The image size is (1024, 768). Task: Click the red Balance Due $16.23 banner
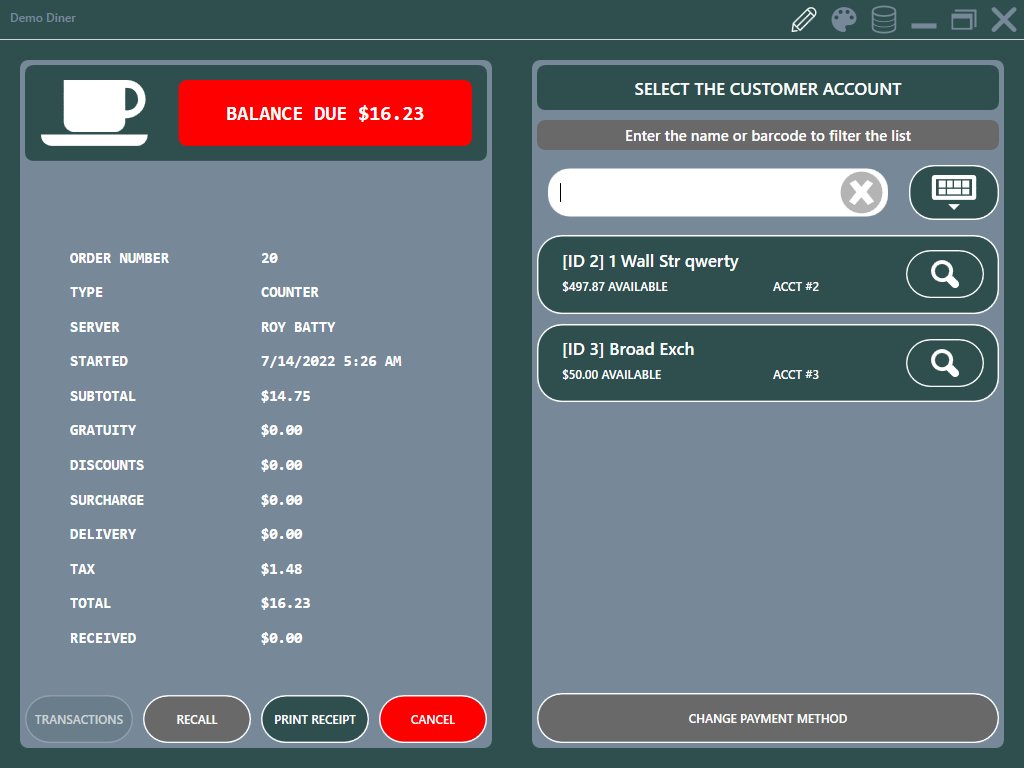[325, 113]
